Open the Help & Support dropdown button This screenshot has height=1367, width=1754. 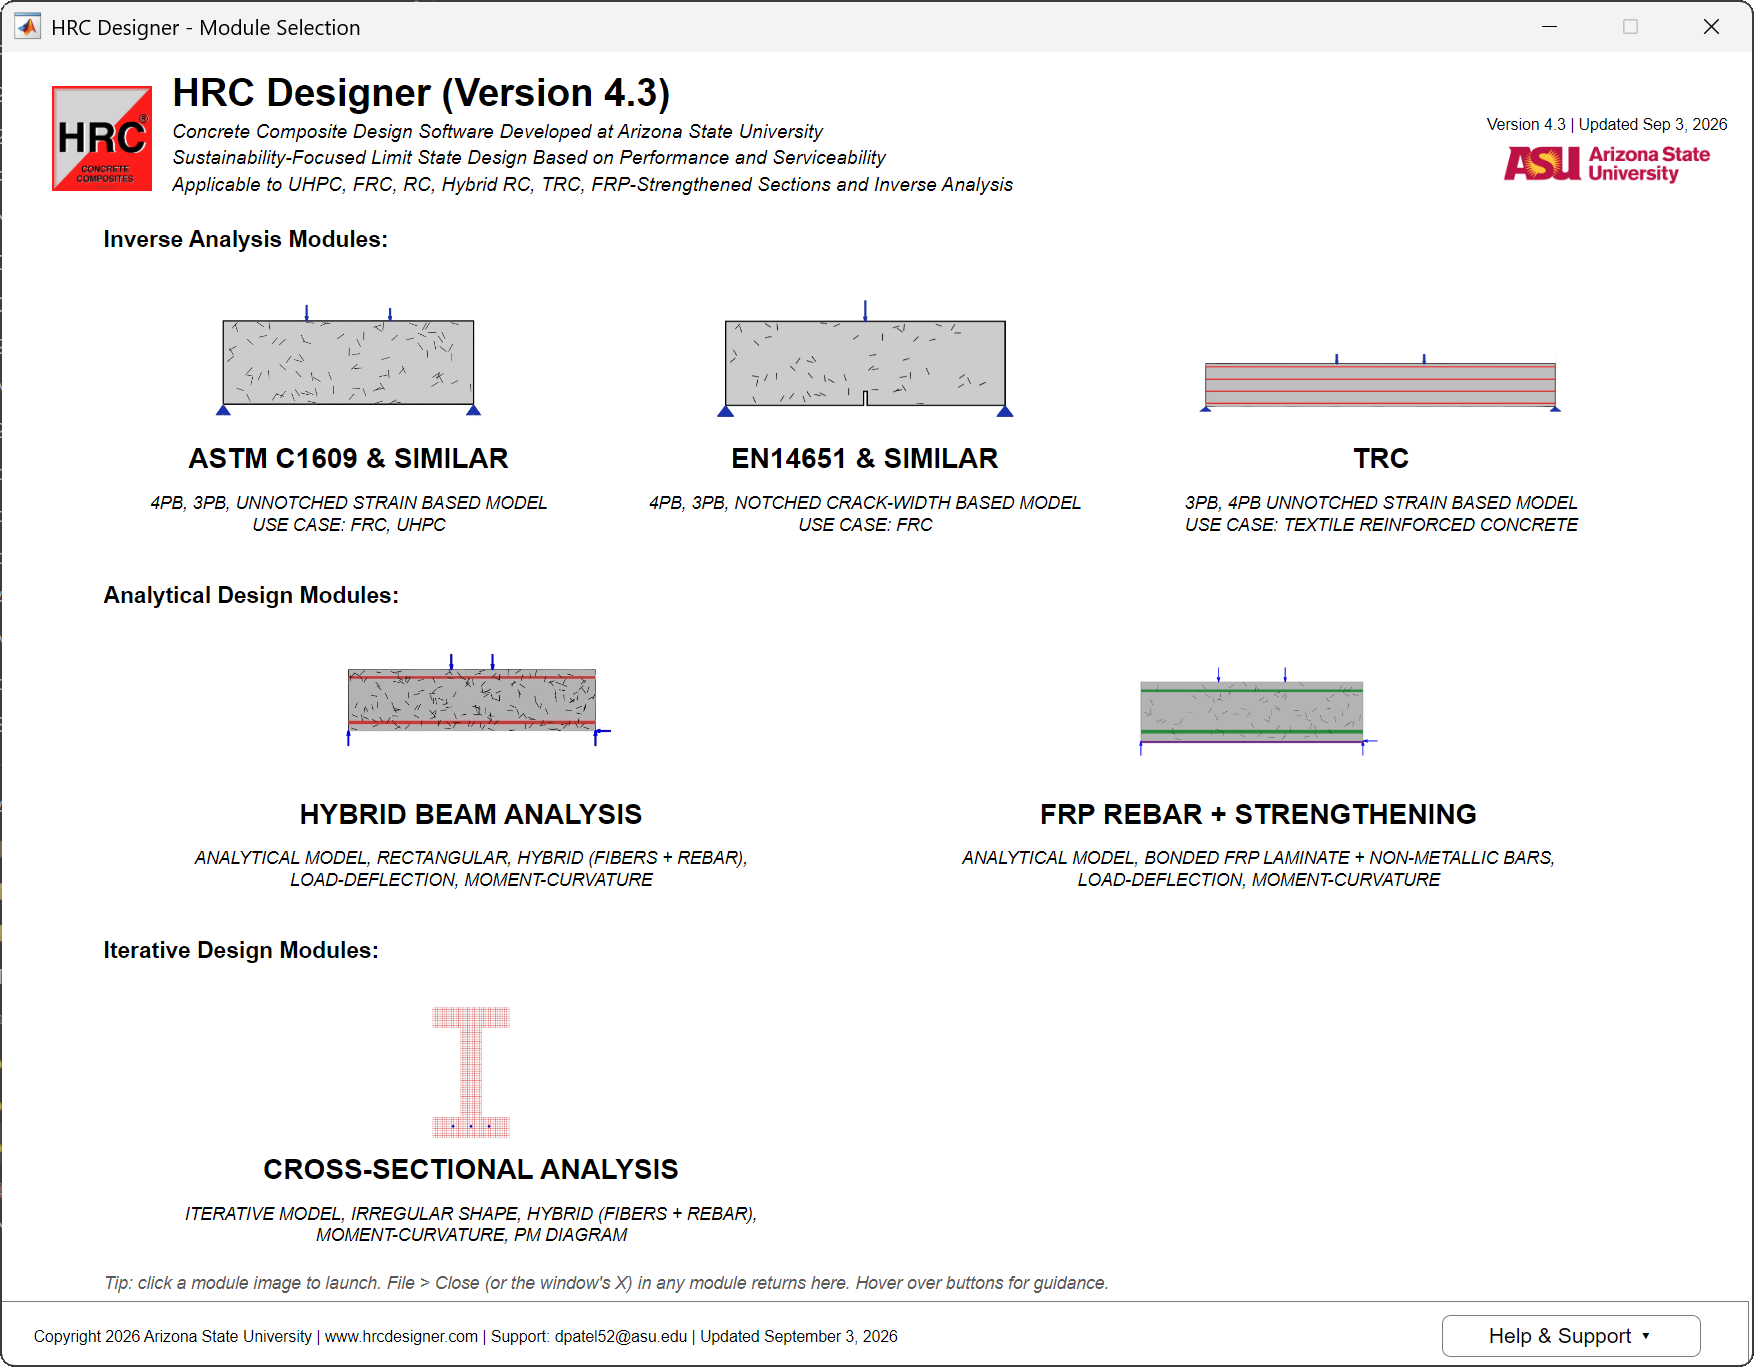coord(1570,1336)
